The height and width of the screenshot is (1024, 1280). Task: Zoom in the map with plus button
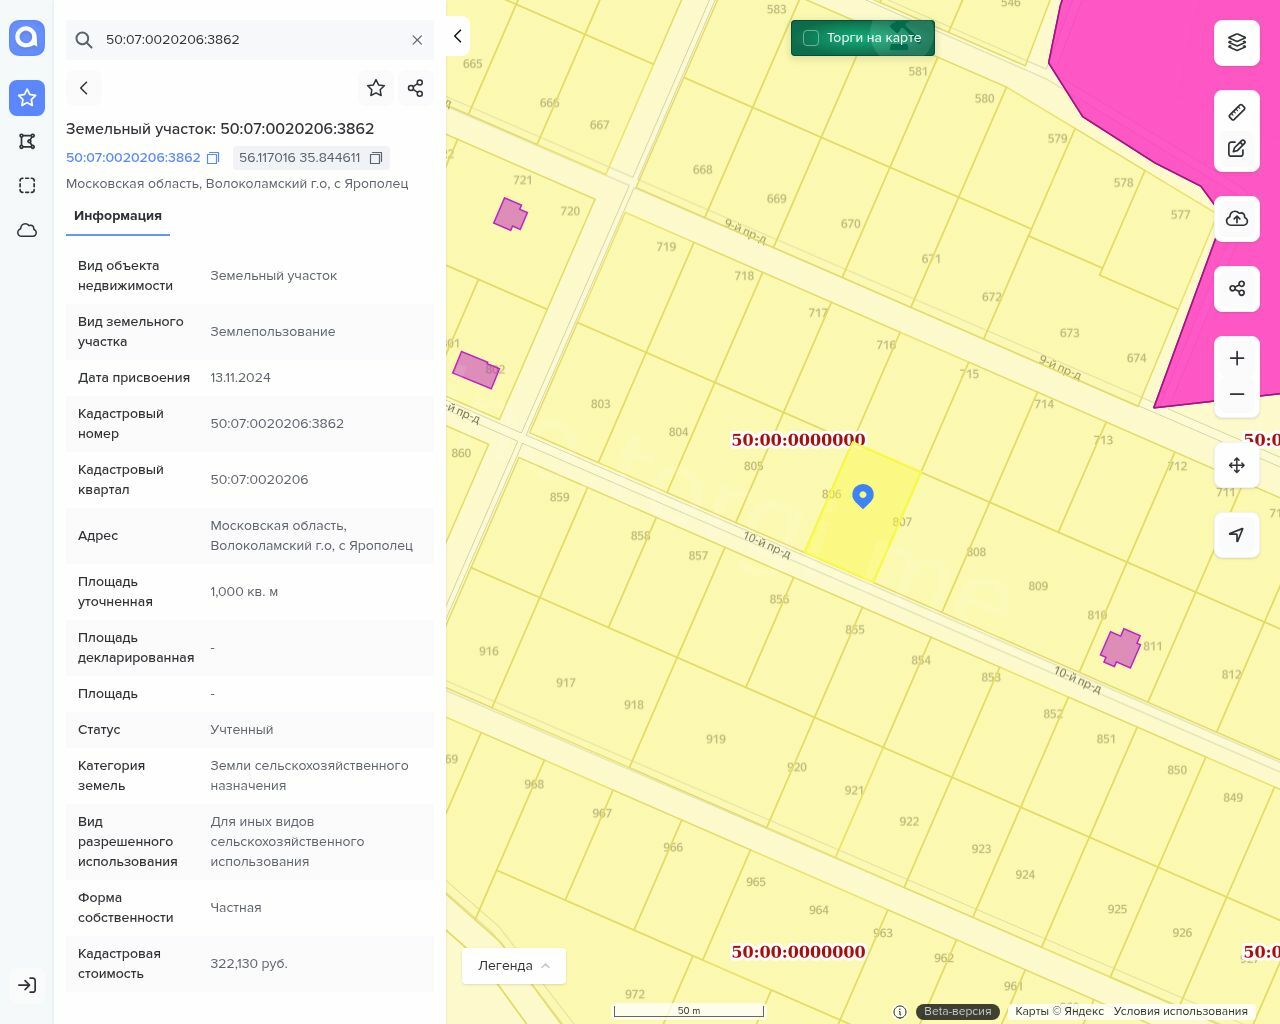(x=1237, y=358)
